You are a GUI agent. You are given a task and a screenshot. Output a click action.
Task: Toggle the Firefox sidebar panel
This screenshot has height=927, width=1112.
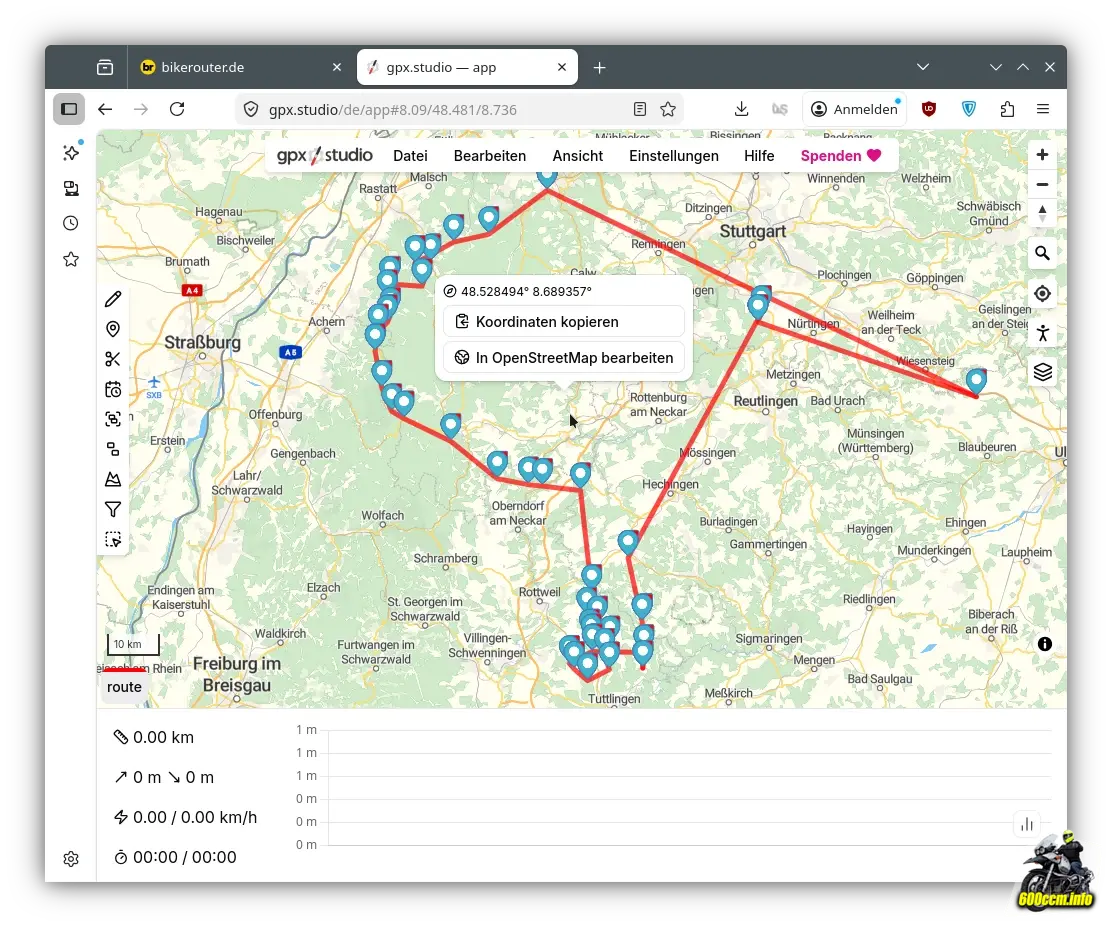pos(69,109)
